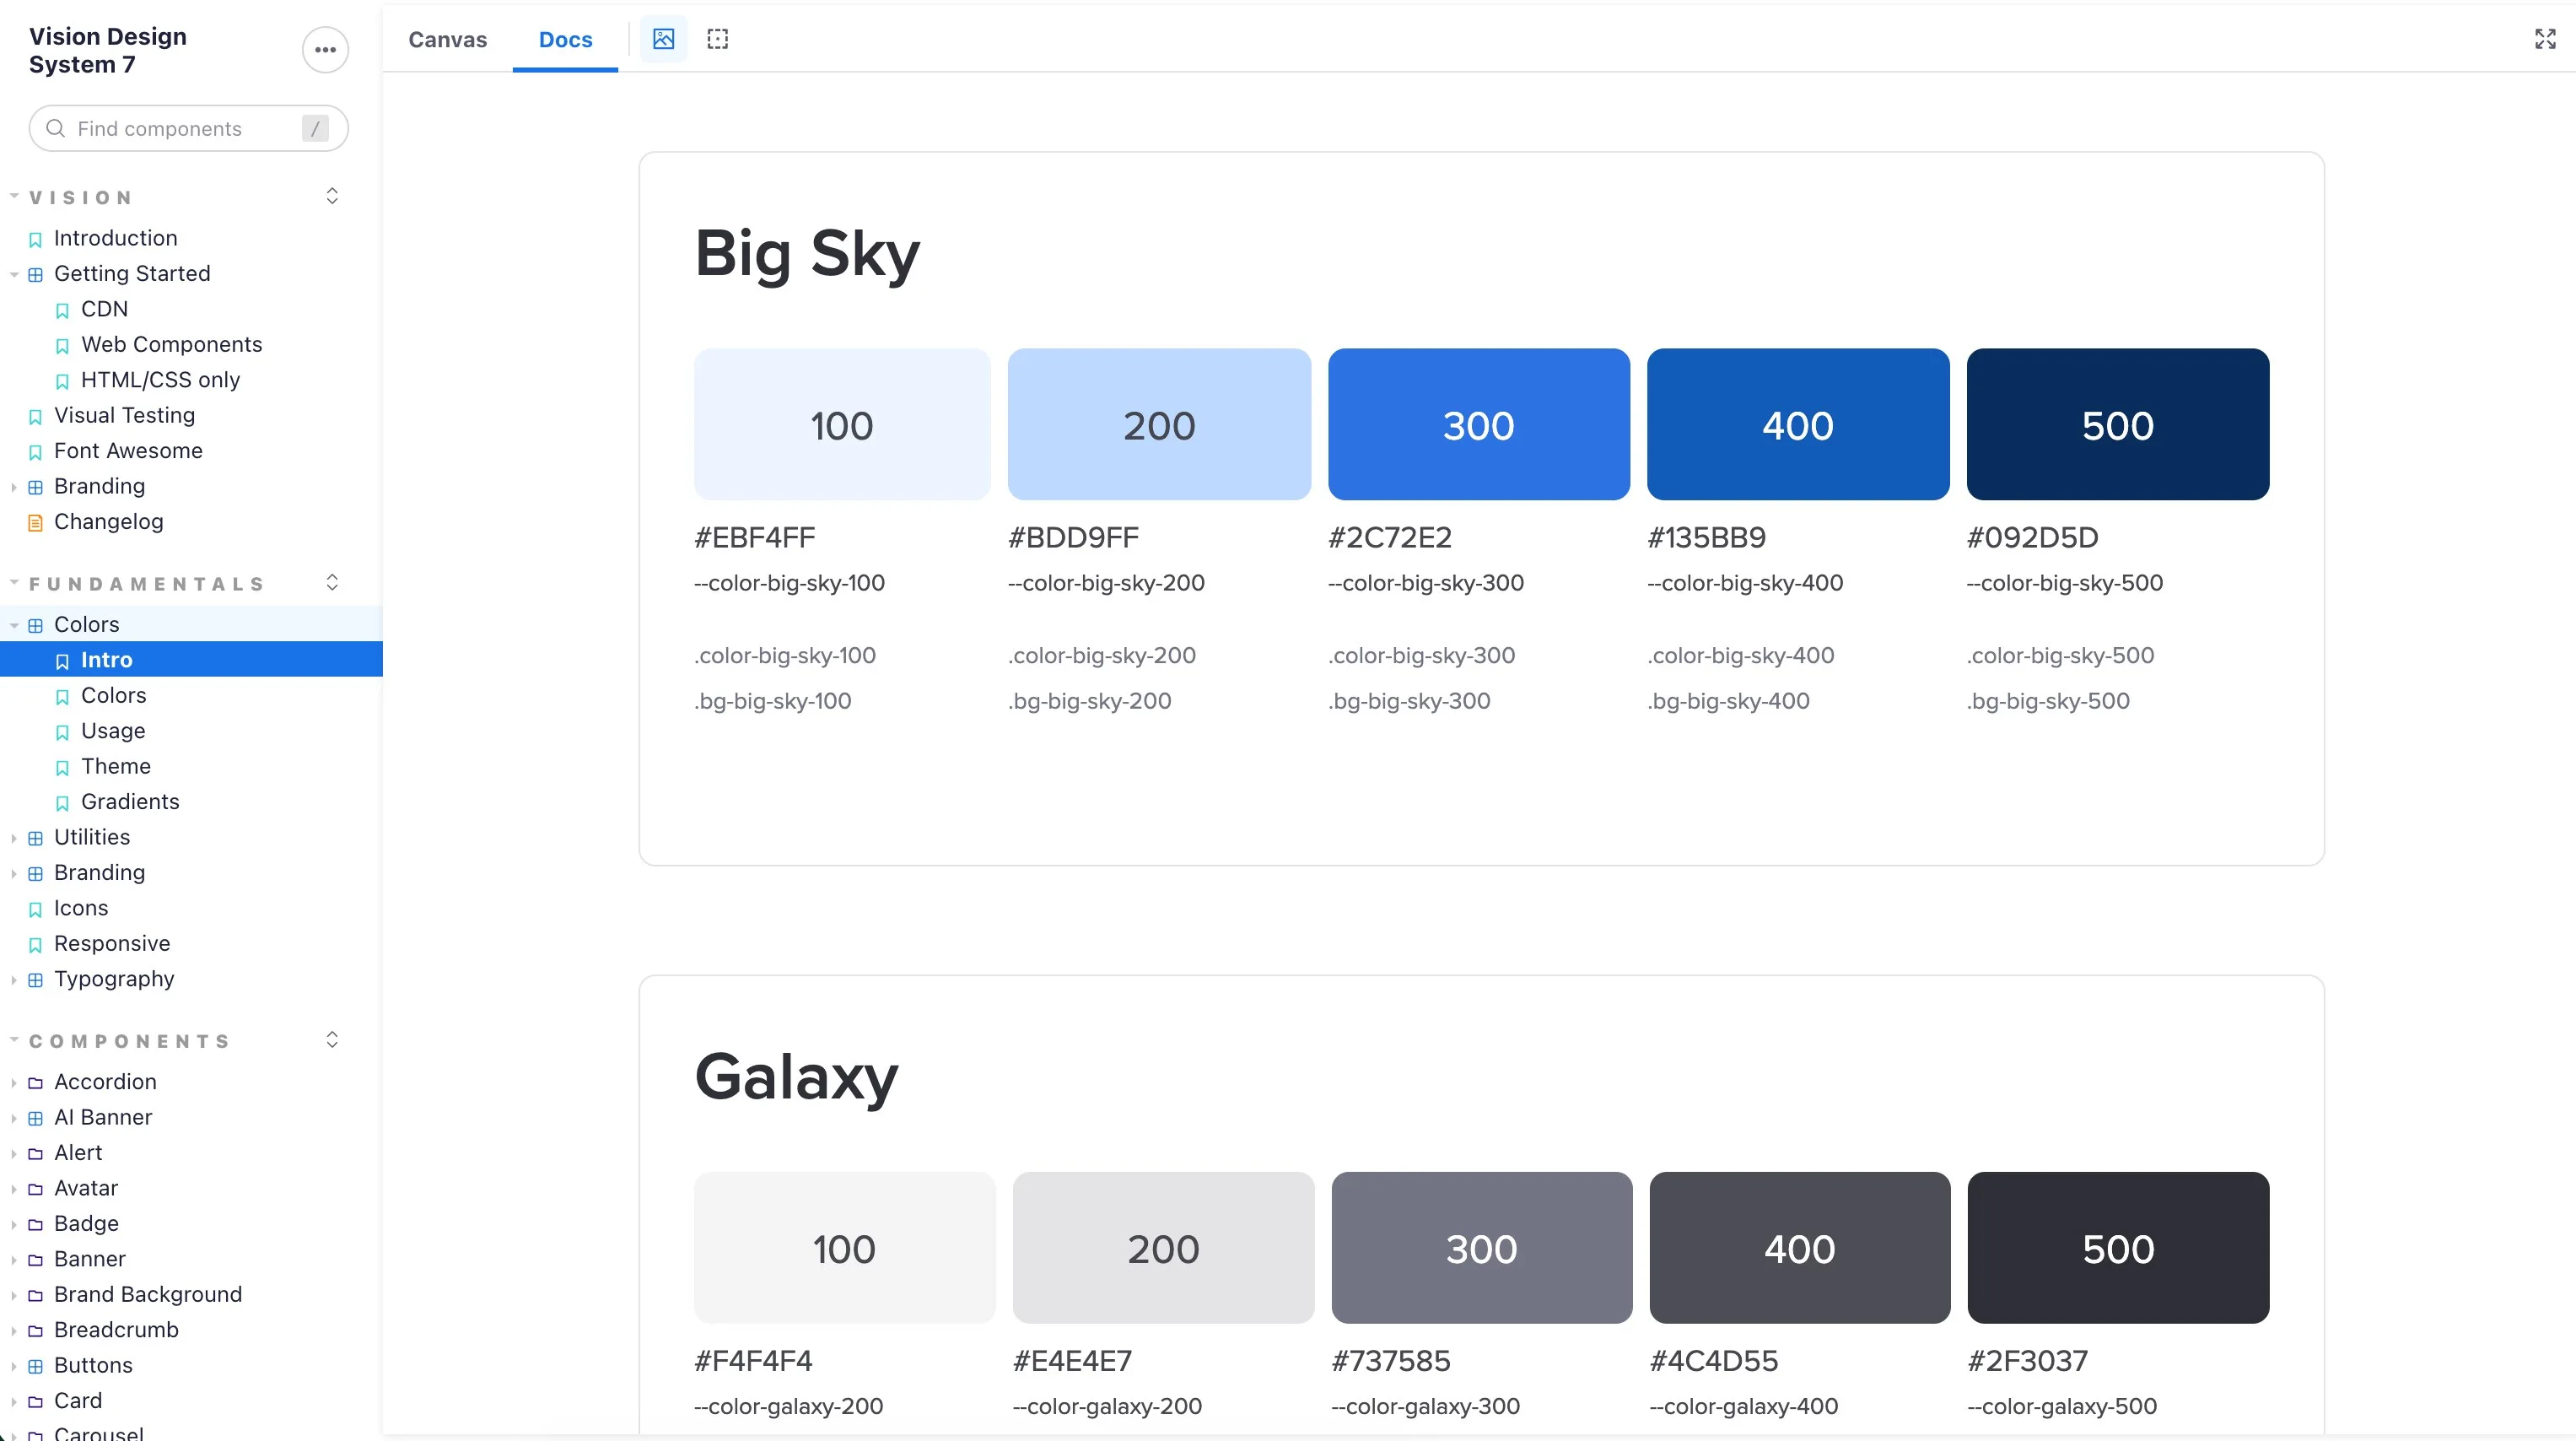Screen dimensions: 2576x1441
Task: Open the CDN page
Action: (x=104, y=309)
